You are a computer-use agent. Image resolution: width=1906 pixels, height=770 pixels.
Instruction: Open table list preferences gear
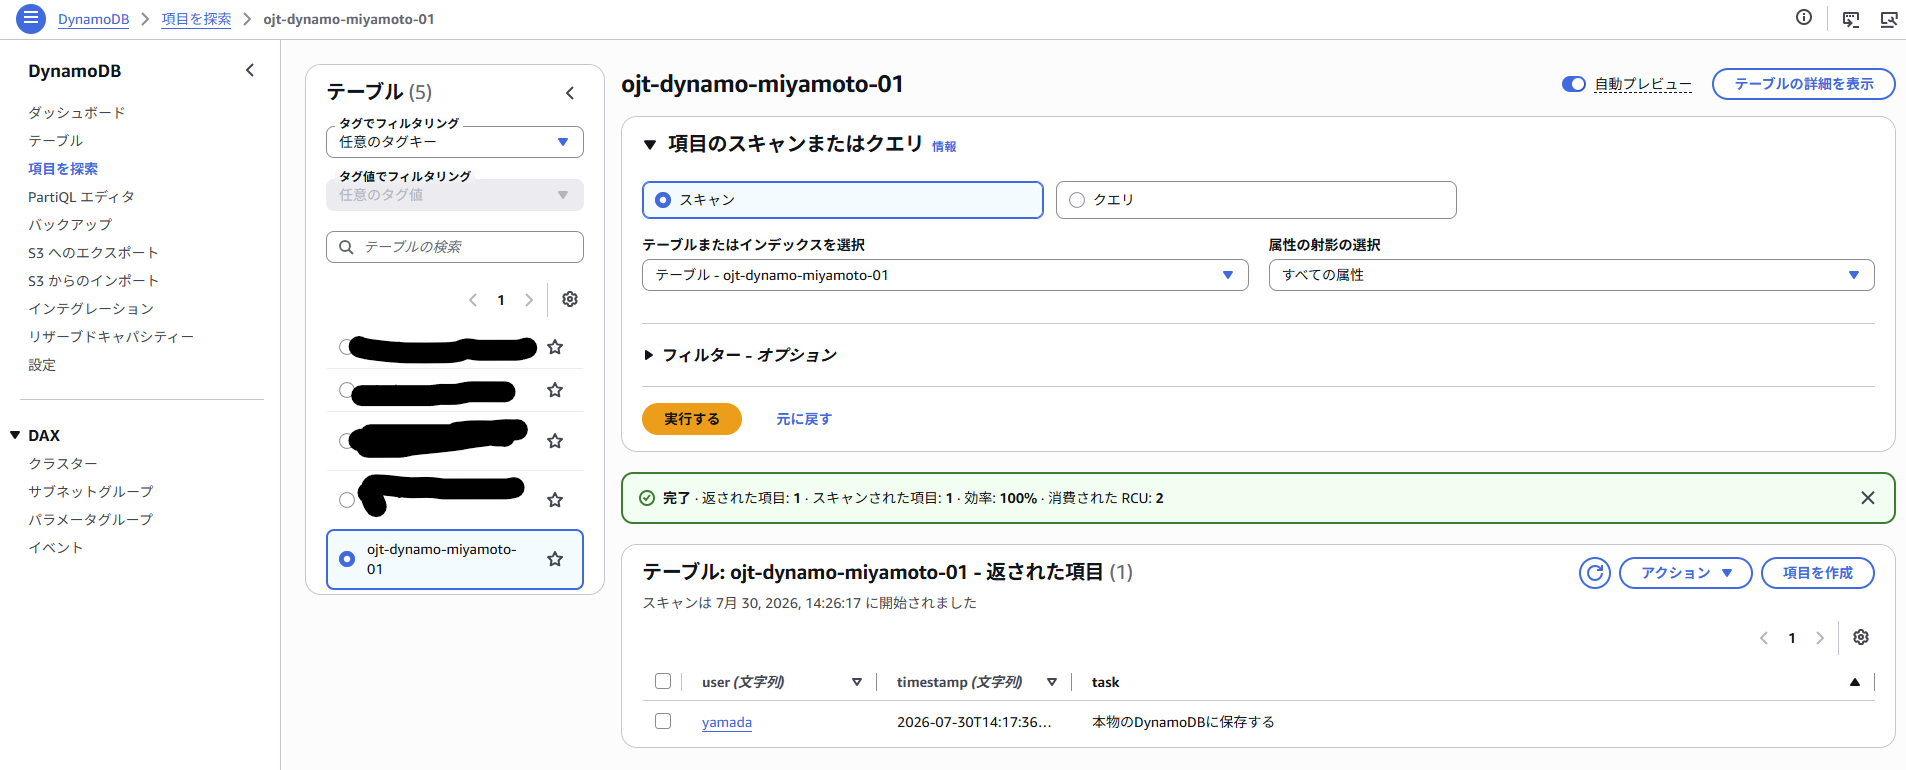coord(570,299)
